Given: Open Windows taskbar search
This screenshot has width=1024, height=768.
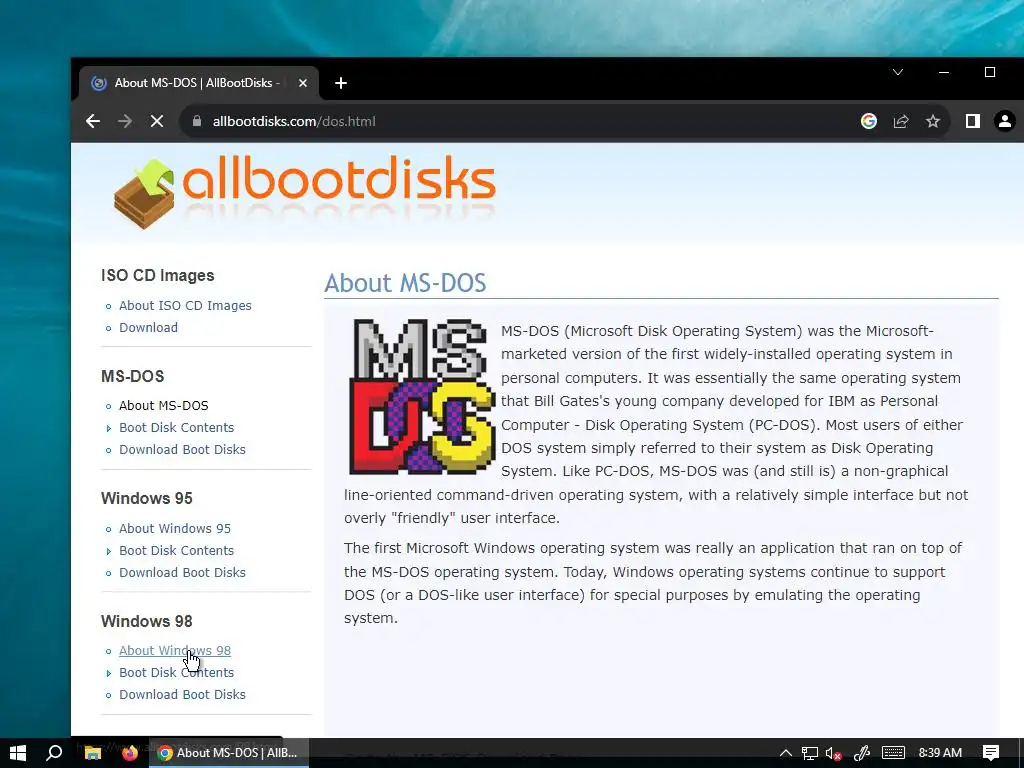Looking at the screenshot, I should point(54,753).
